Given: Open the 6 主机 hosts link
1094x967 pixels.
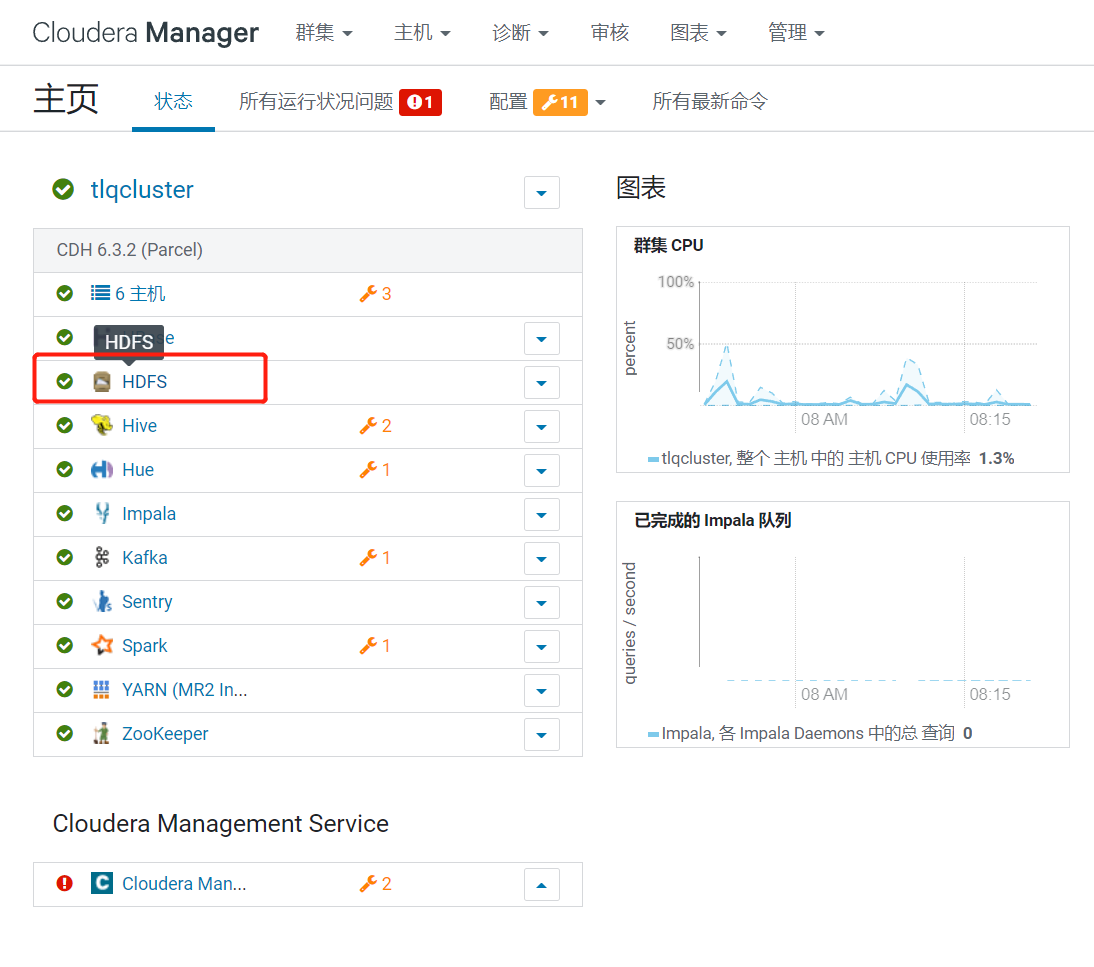Looking at the screenshot, I should [x=140, y=294].
